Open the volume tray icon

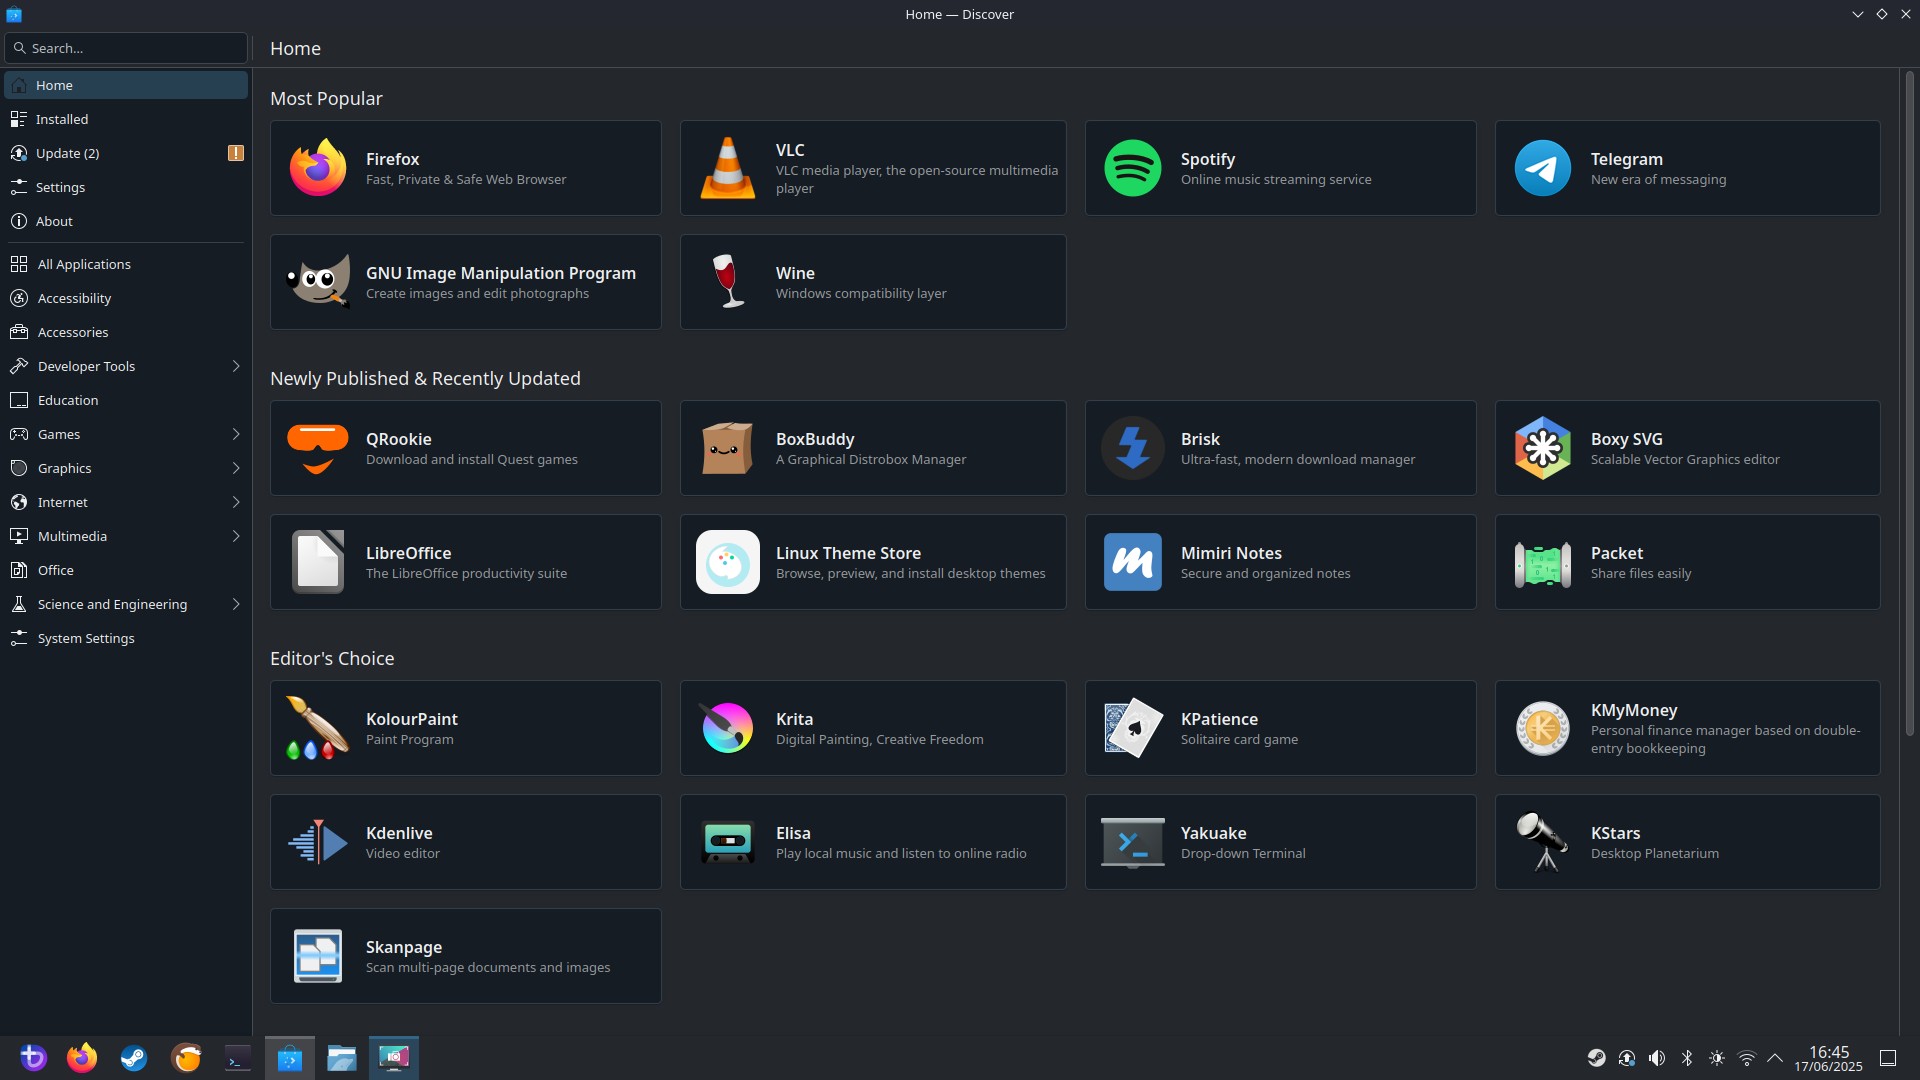point(1657,1058)
